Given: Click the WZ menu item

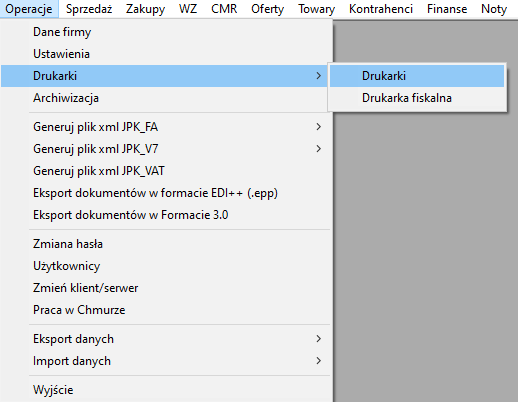Looking at the screenshot, I should [x=188, y=9].
